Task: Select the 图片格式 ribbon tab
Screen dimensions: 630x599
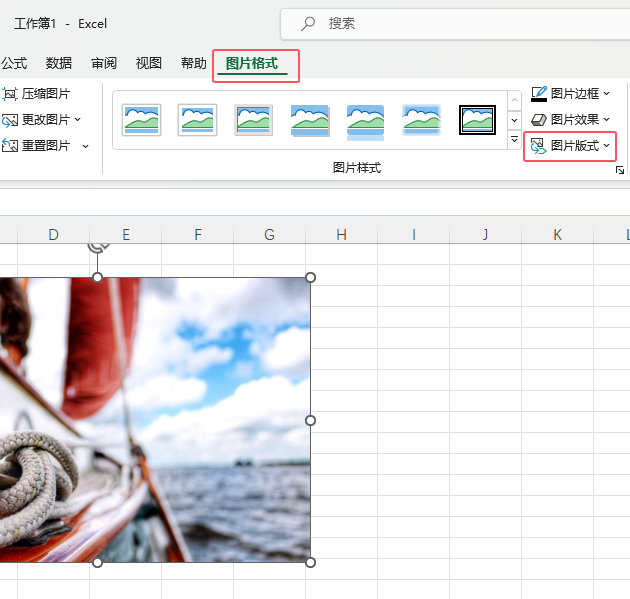Action: click(x=252, y=63)
